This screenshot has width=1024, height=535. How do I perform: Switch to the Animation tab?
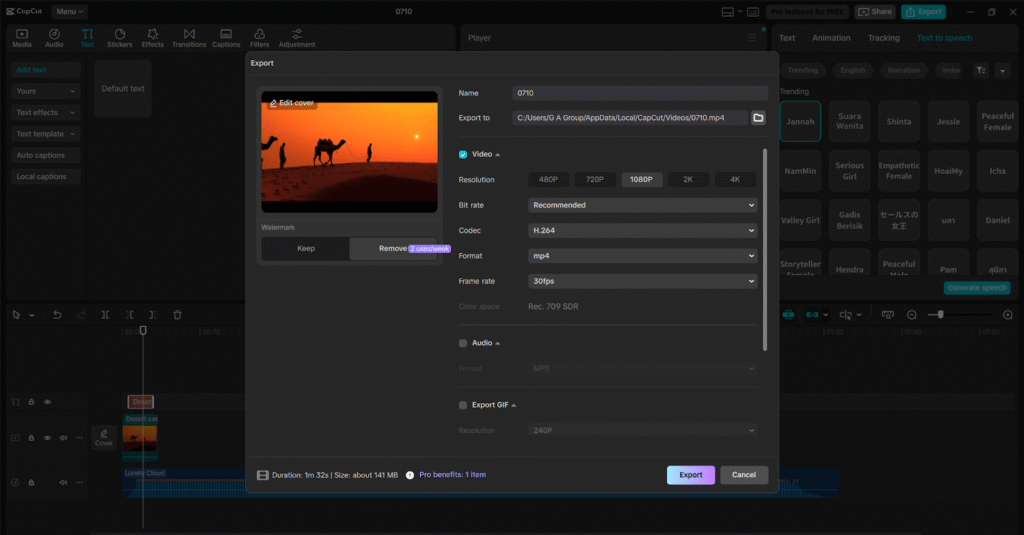coord(831,38)
